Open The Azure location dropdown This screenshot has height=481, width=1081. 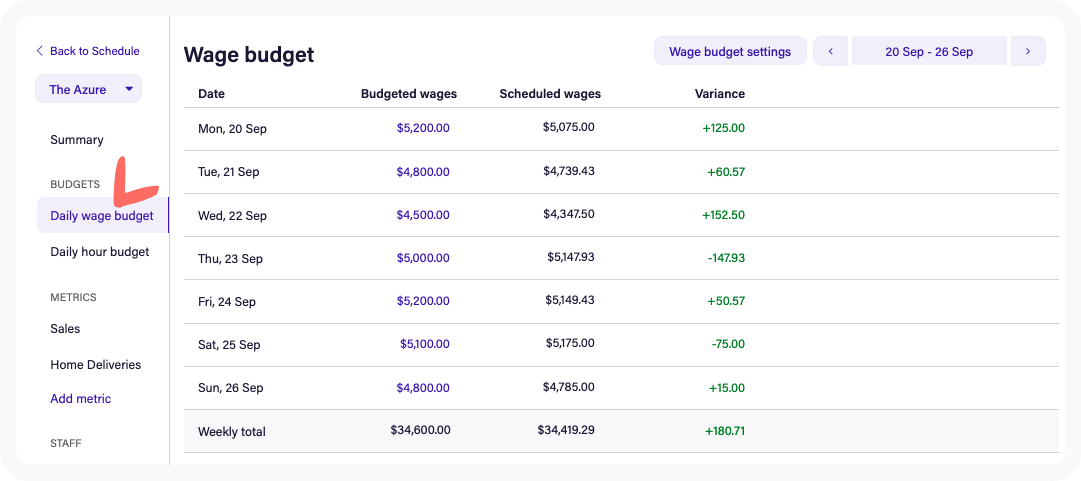click(x=88, y=89)
